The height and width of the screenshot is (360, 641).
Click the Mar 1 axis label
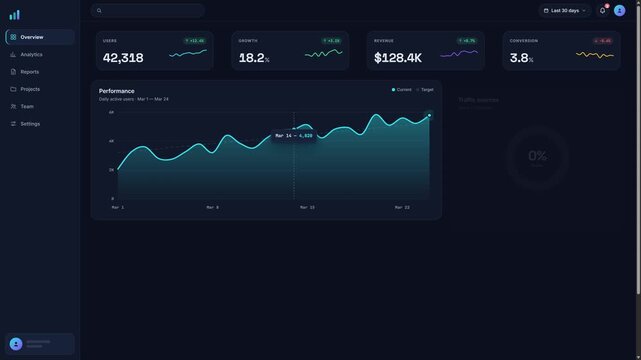118,208
